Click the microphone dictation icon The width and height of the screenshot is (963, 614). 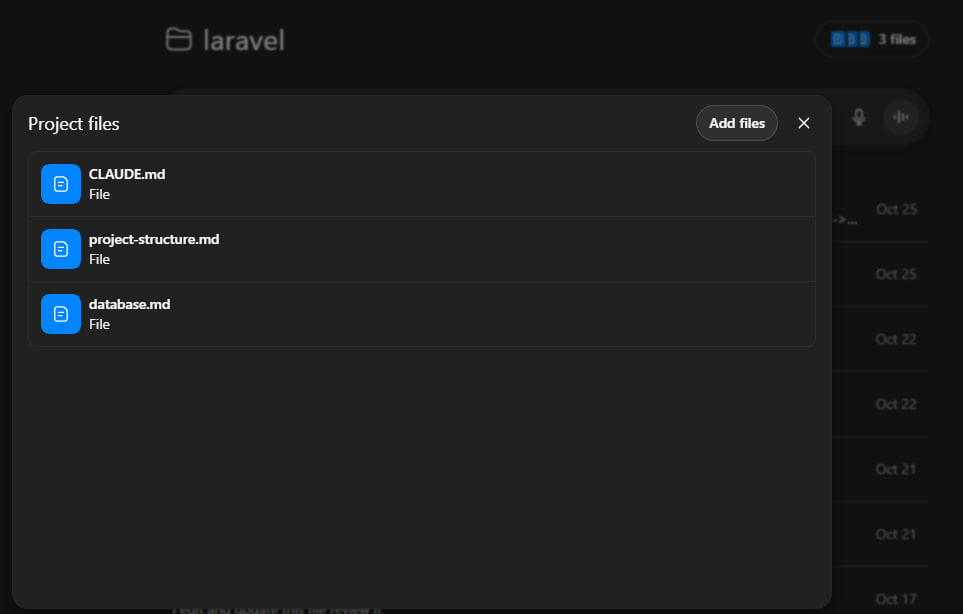point(858,118)
